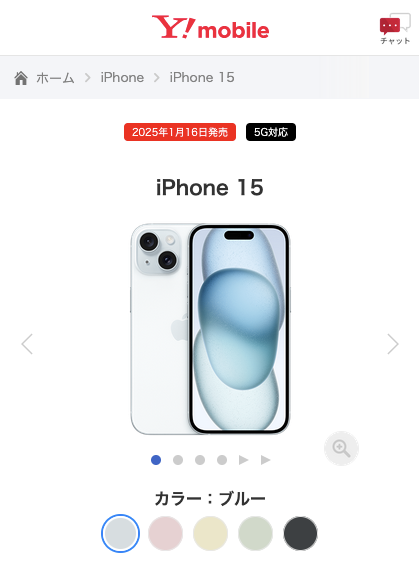Click the magnifier zoom image icon
This screenshot has height=562, width=419.
point(341,448)
